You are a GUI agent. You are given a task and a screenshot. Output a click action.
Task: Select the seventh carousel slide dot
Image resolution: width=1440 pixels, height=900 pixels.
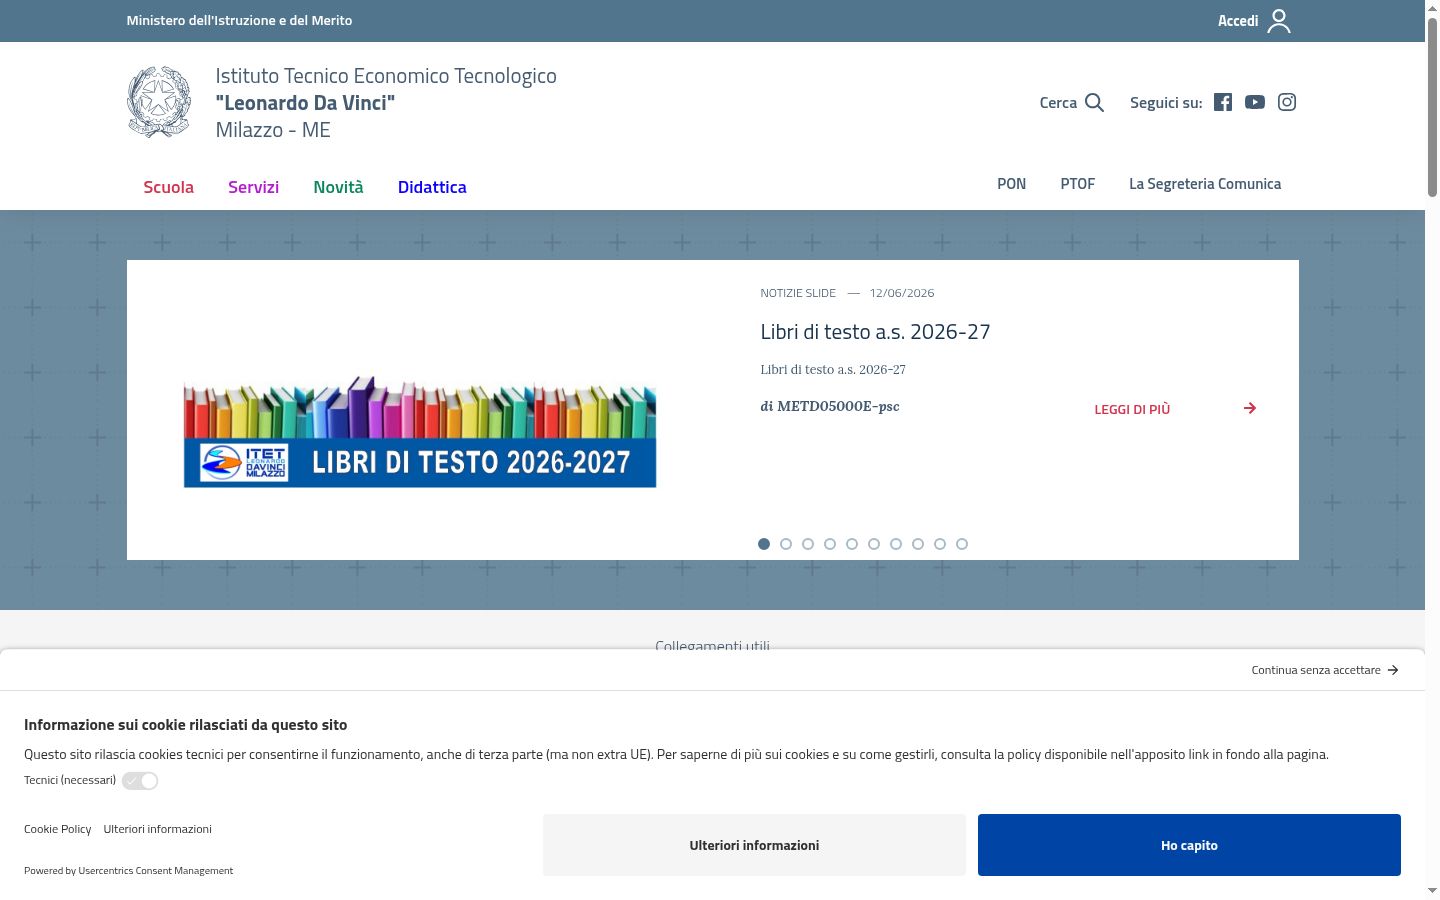tap(896, 544)
